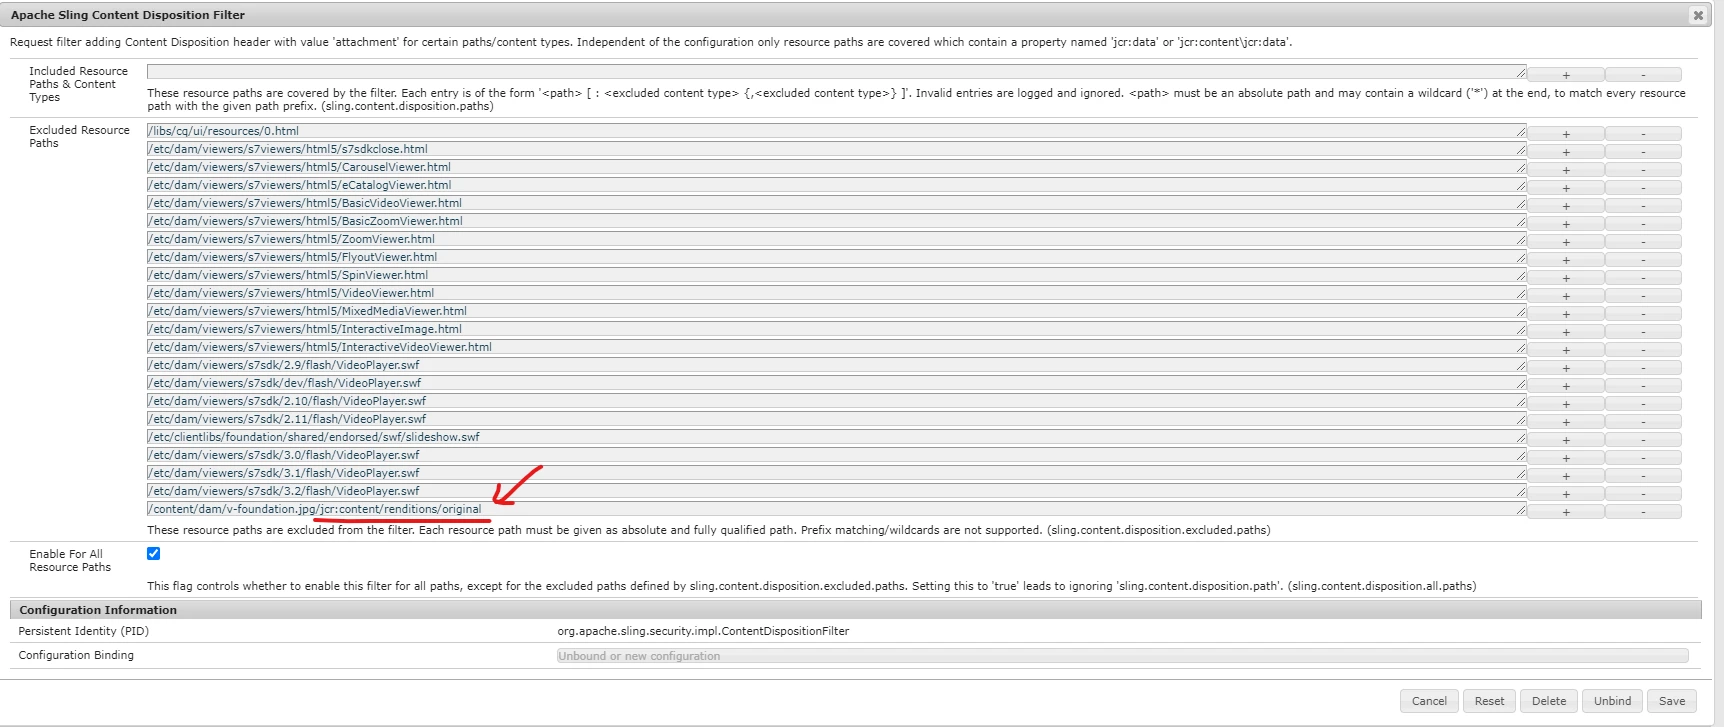Edit the slideshow.swf path field
The image size is (1724, 727).
coord(836,437)
